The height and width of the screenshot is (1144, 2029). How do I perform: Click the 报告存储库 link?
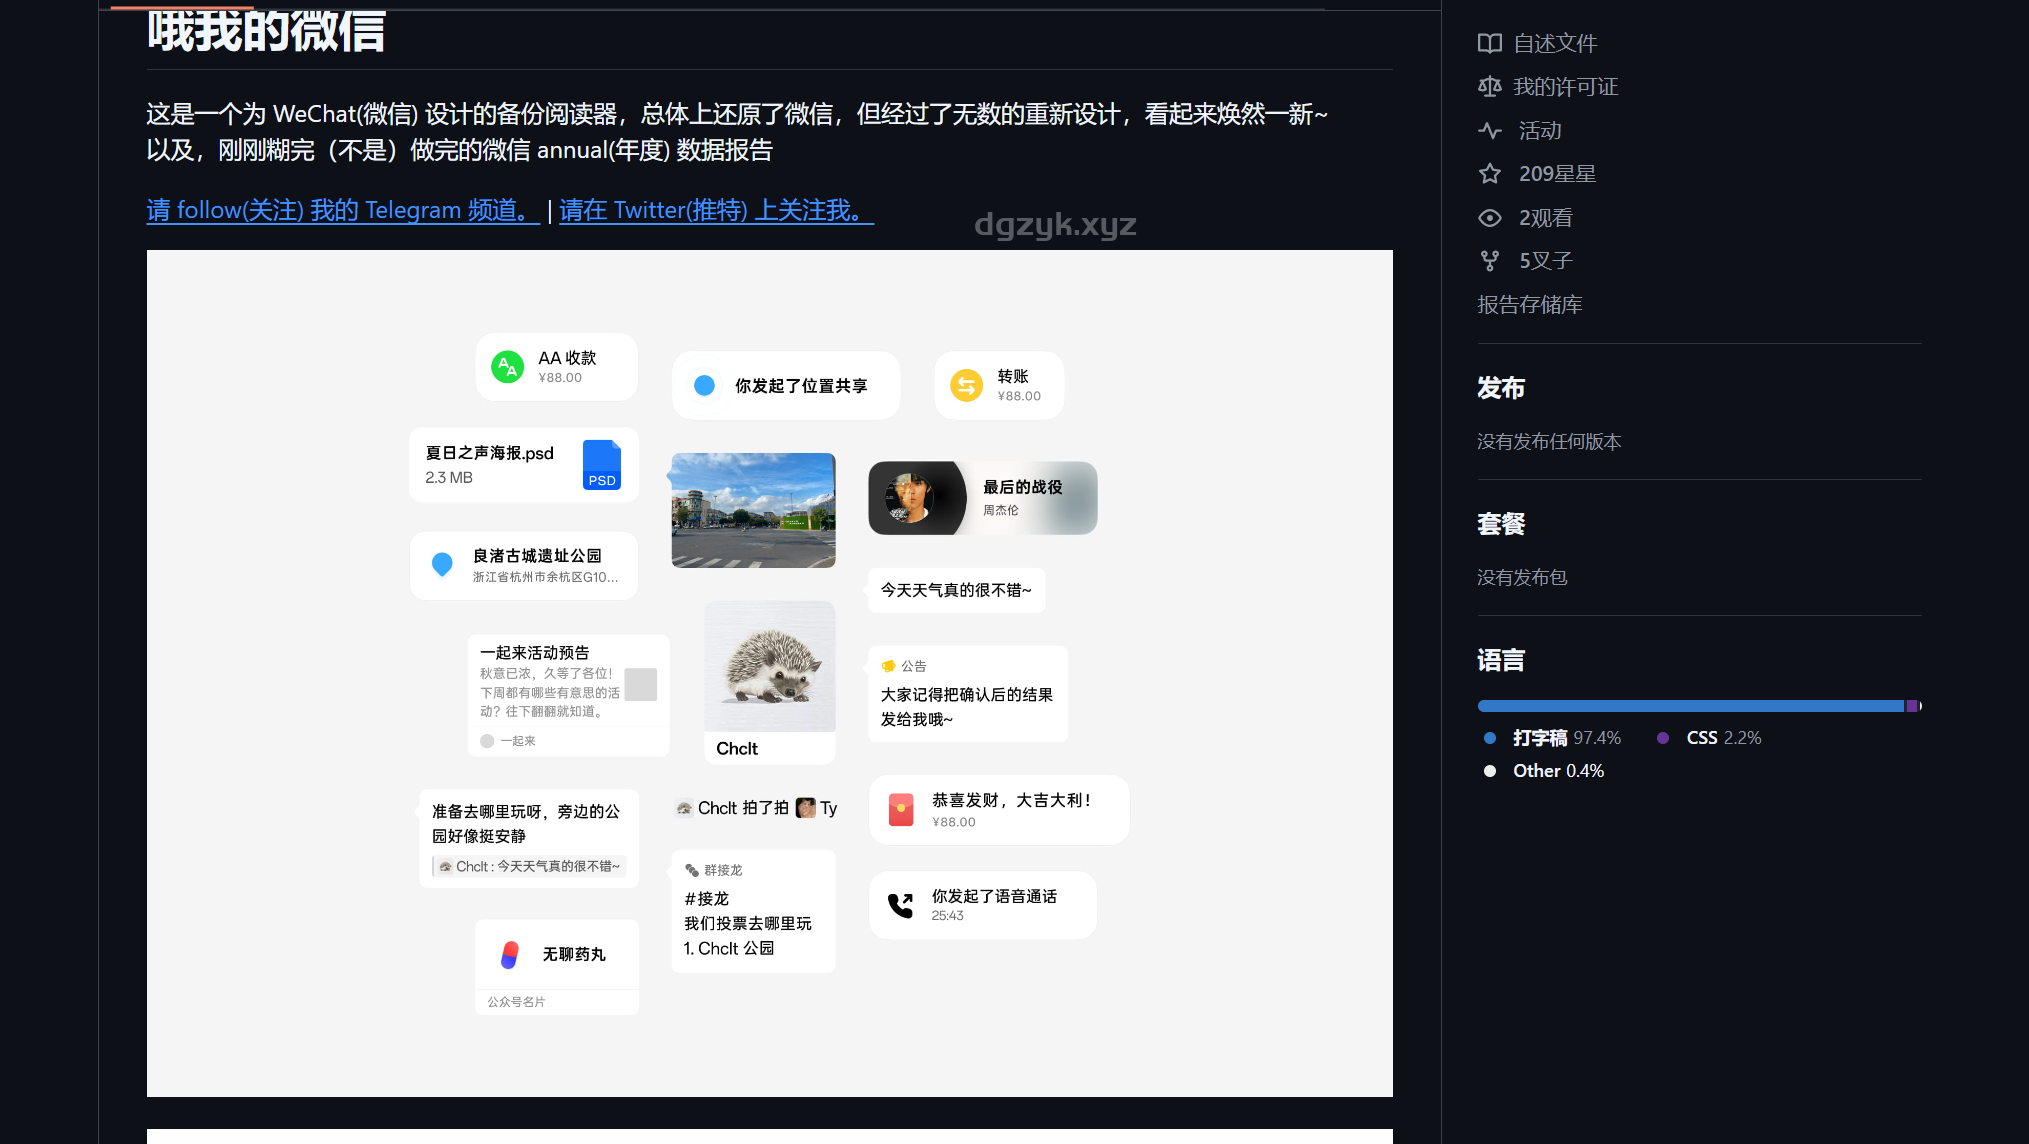point(1530,305)
